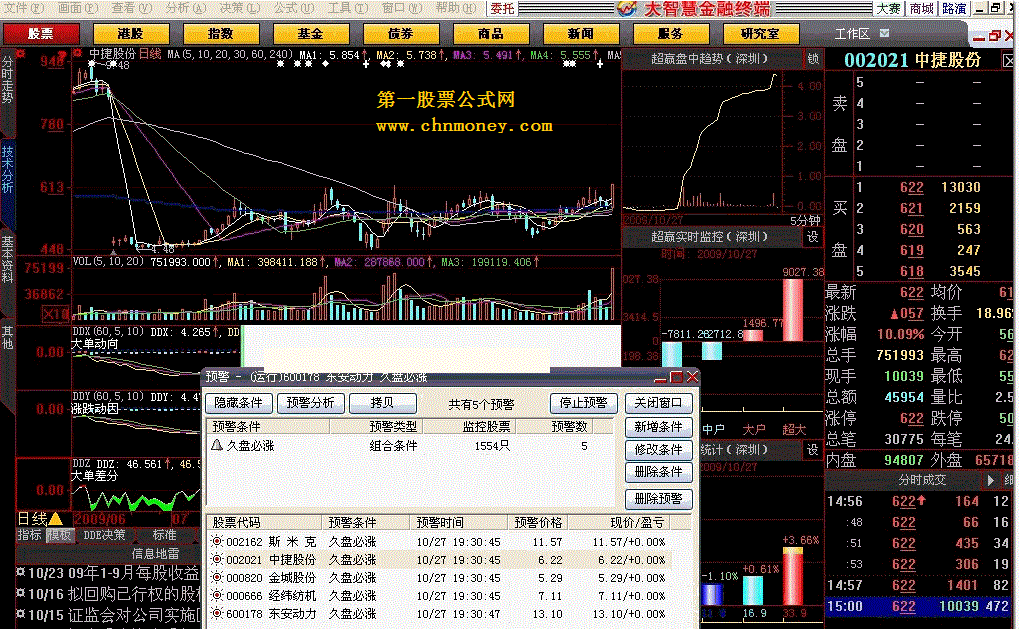The width and height of the screenshot is (1020, 629).
Task: Click the 设 settings button for 超赢实时监控
Action: [x=813, y=237]
